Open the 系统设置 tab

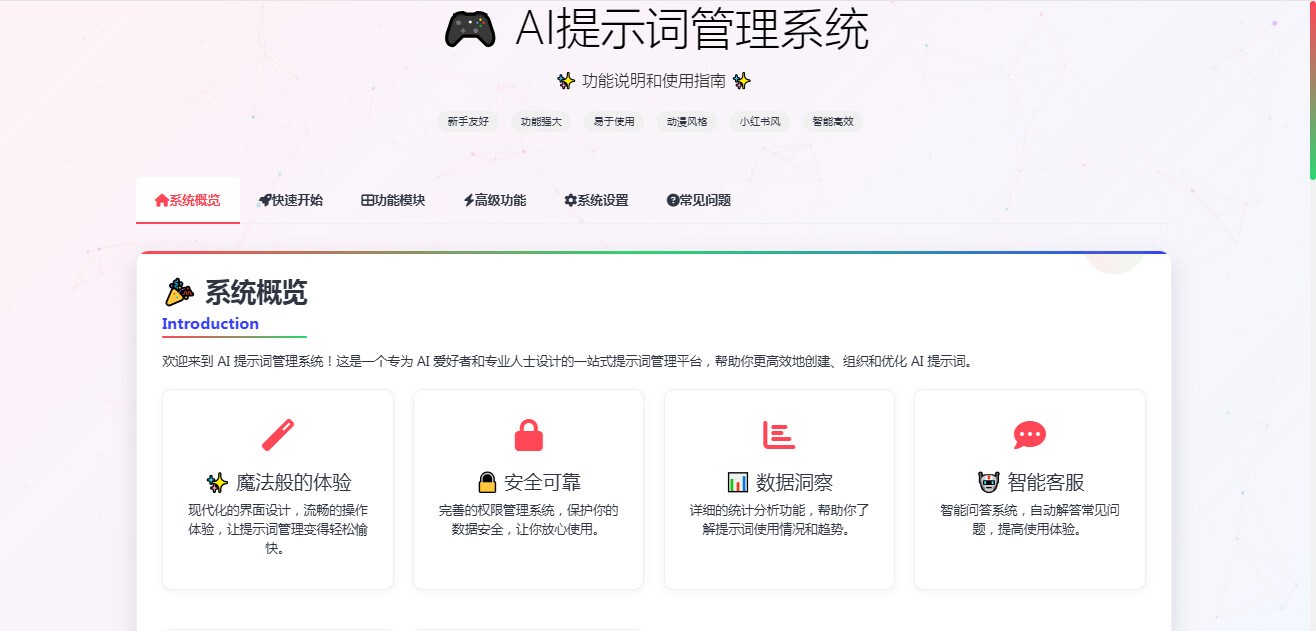tap(596, 200)
